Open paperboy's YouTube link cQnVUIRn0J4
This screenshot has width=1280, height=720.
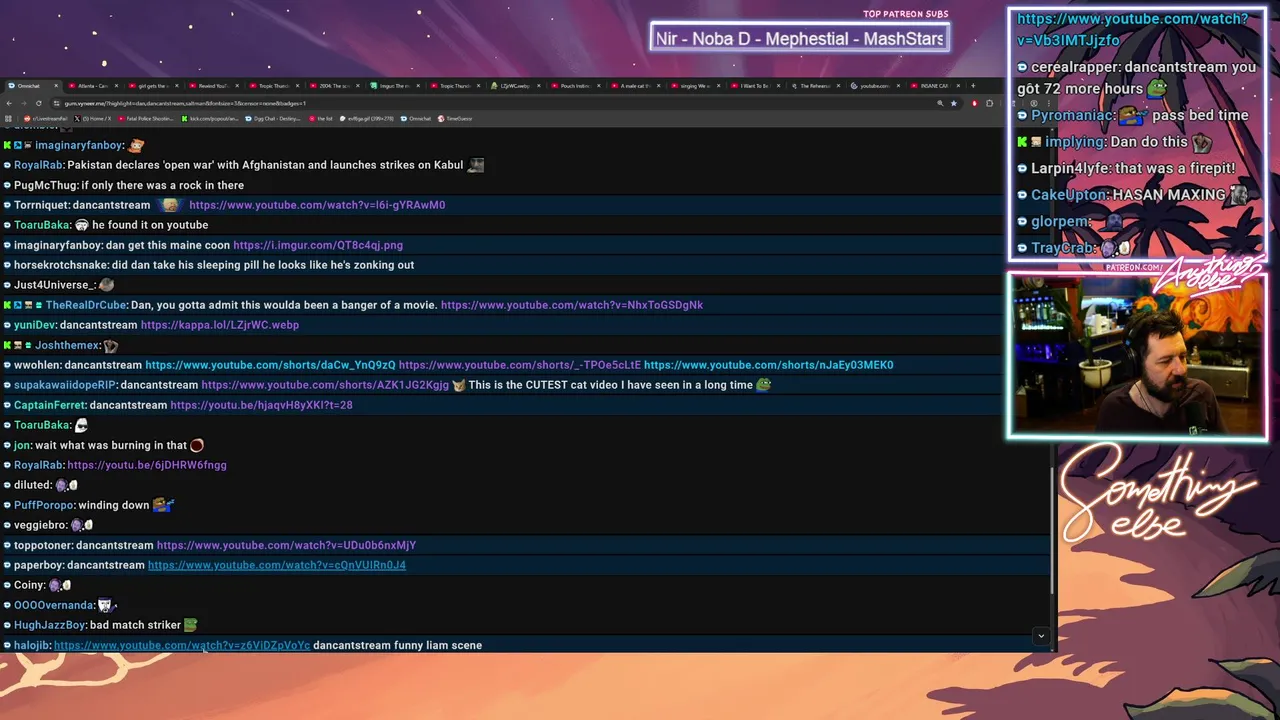point(277,565)
